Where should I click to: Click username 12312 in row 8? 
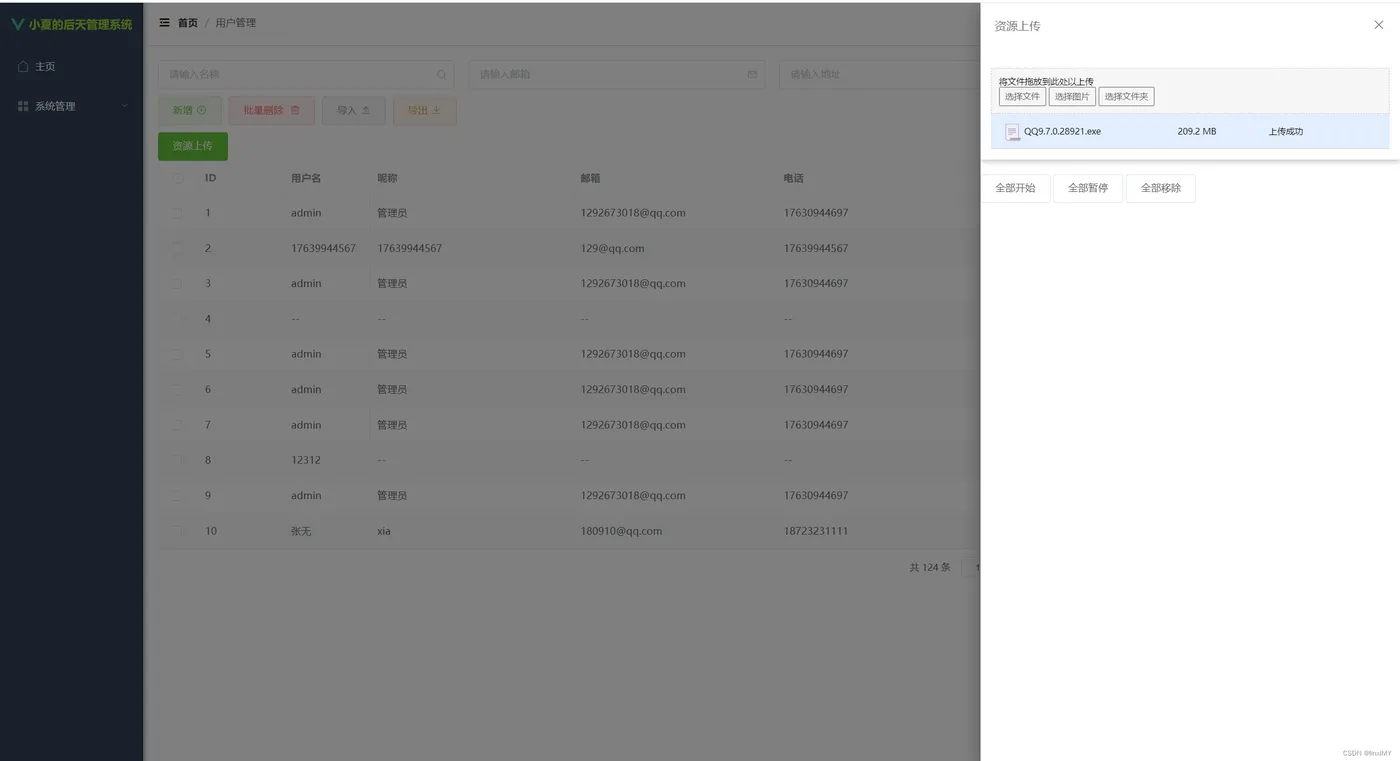[x=306, y=460]
